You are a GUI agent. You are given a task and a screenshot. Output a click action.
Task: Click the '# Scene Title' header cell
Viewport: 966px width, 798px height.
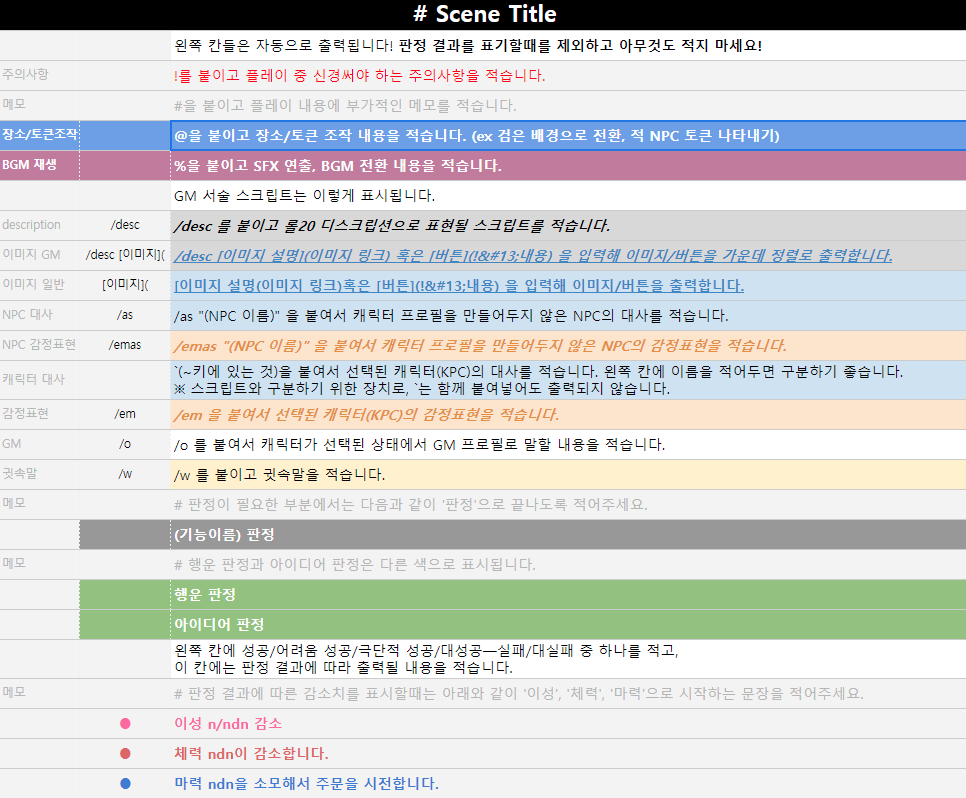[x=483, y=14]
